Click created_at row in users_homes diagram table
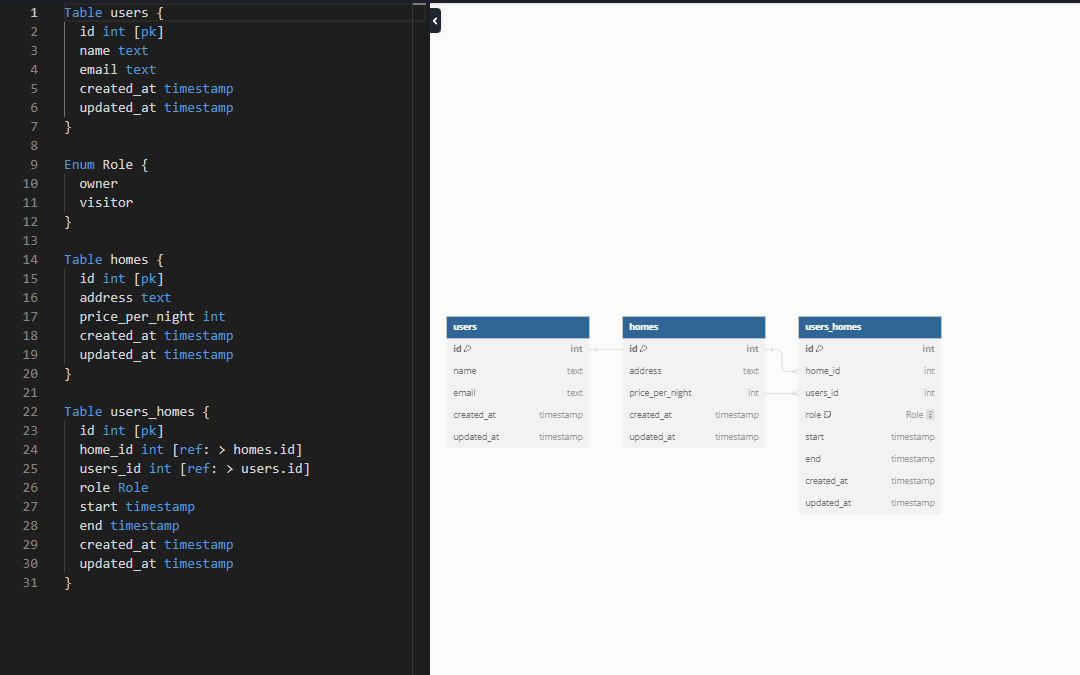1080x675 pixels. pos(870,481)
